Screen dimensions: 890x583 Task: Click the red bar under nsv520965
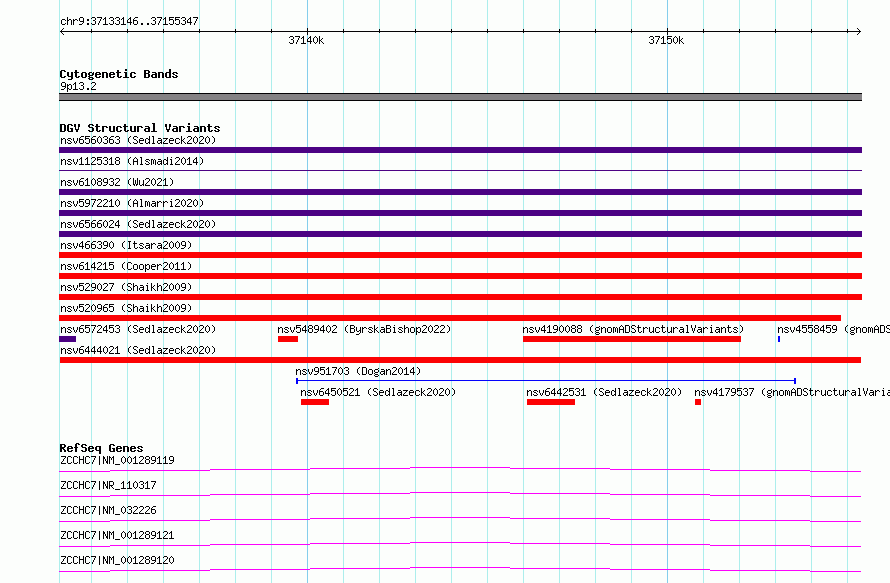point(450,318)
